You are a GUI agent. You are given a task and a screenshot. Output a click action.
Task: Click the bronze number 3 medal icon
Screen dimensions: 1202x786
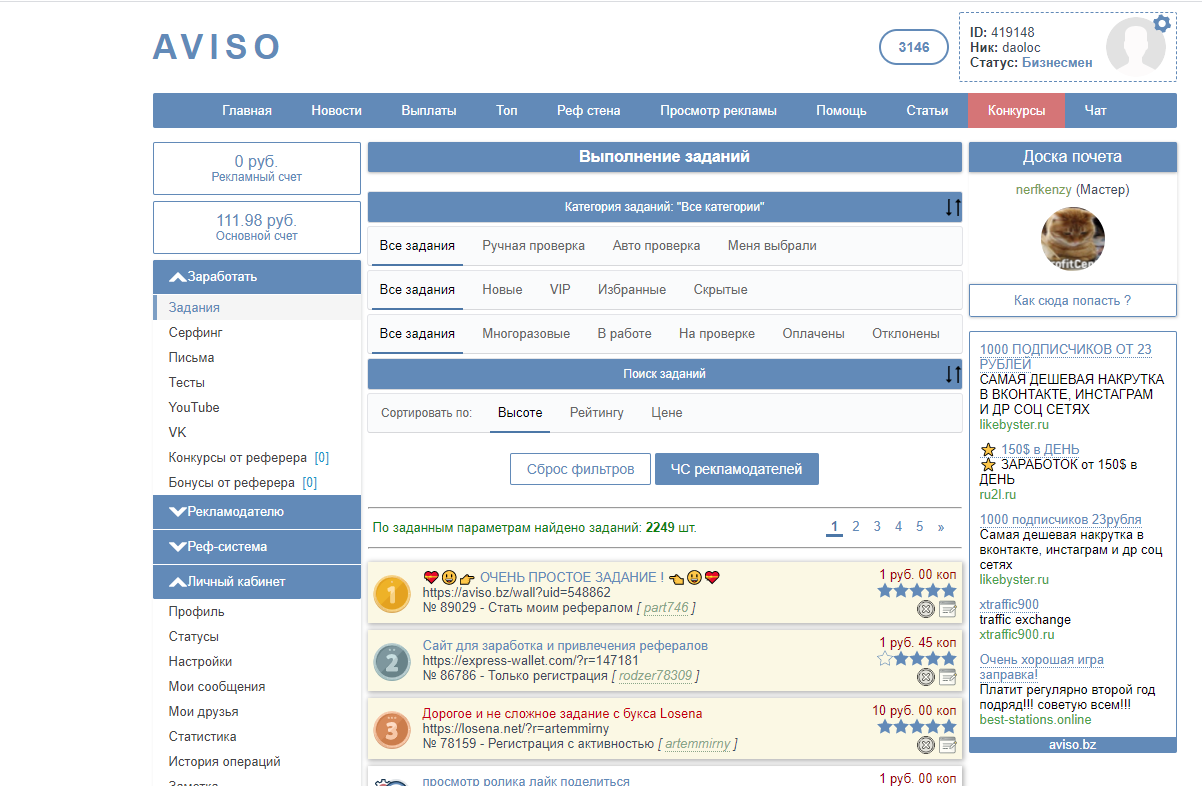pyautogui.click(x=391, y=730)
